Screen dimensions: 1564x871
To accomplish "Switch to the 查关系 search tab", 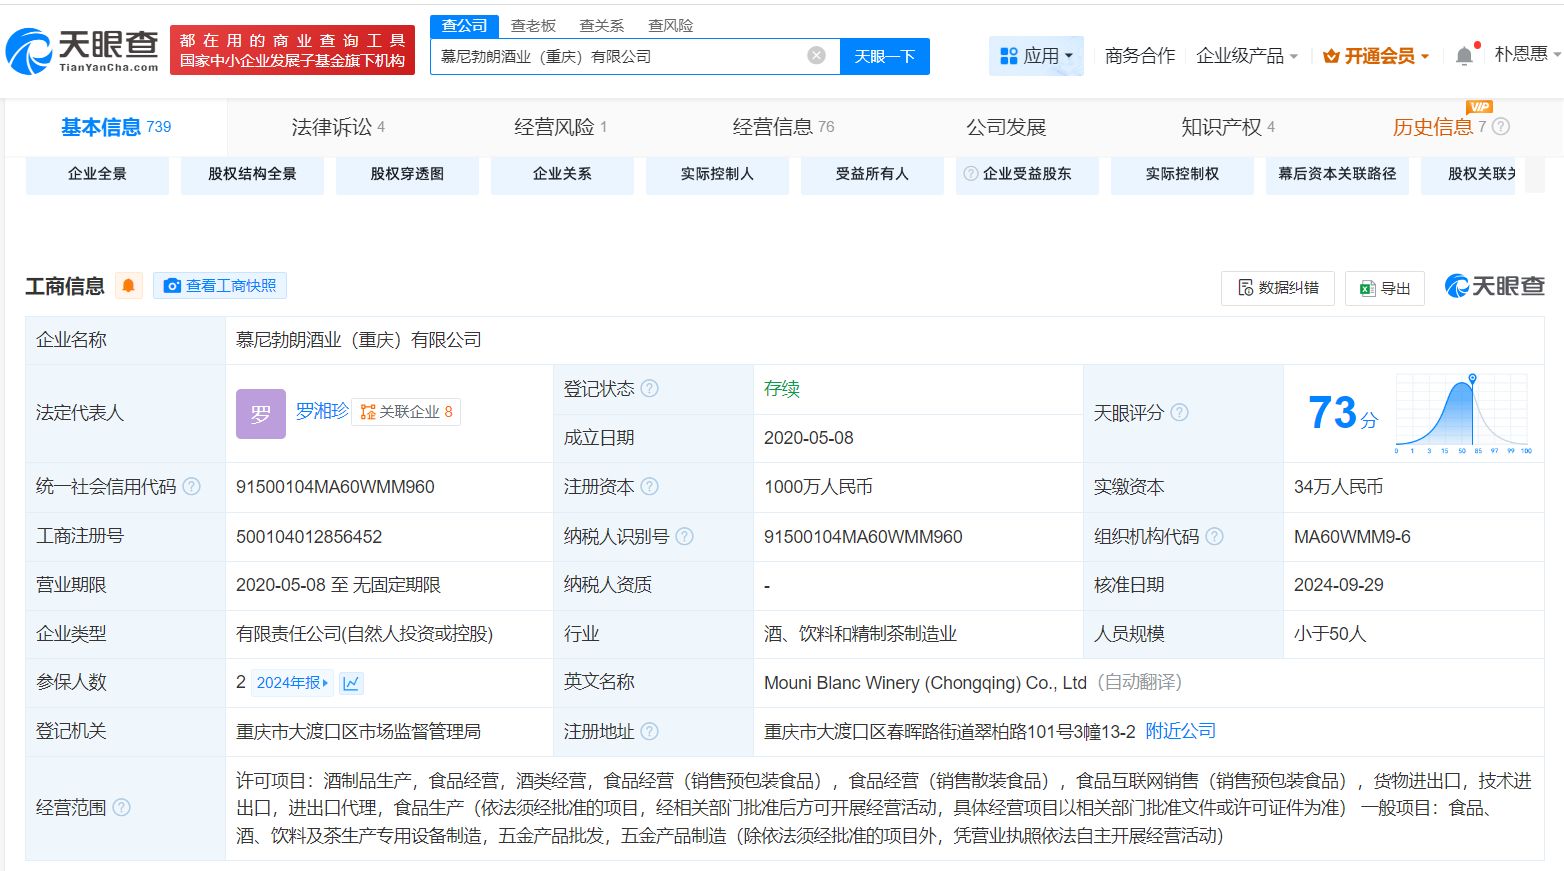I will point(602,26).
